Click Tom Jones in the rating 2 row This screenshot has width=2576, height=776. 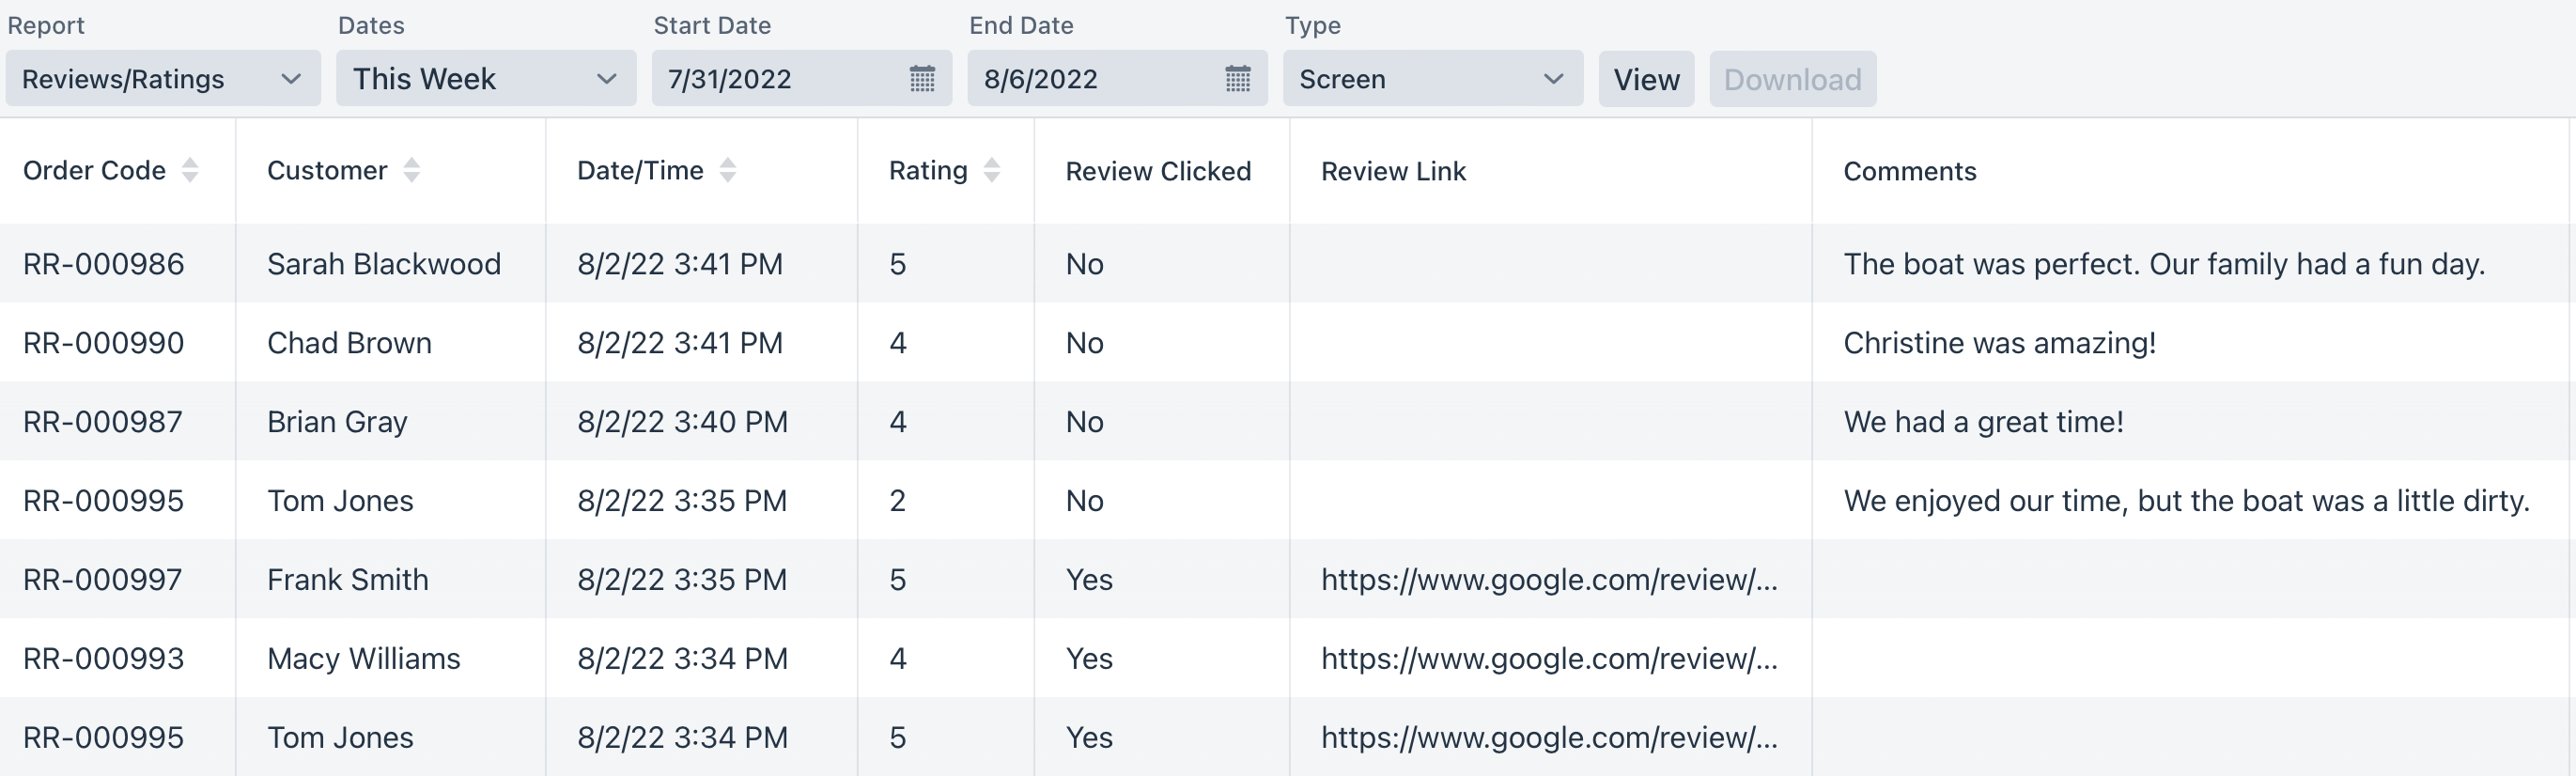click(x=340, y=501)
